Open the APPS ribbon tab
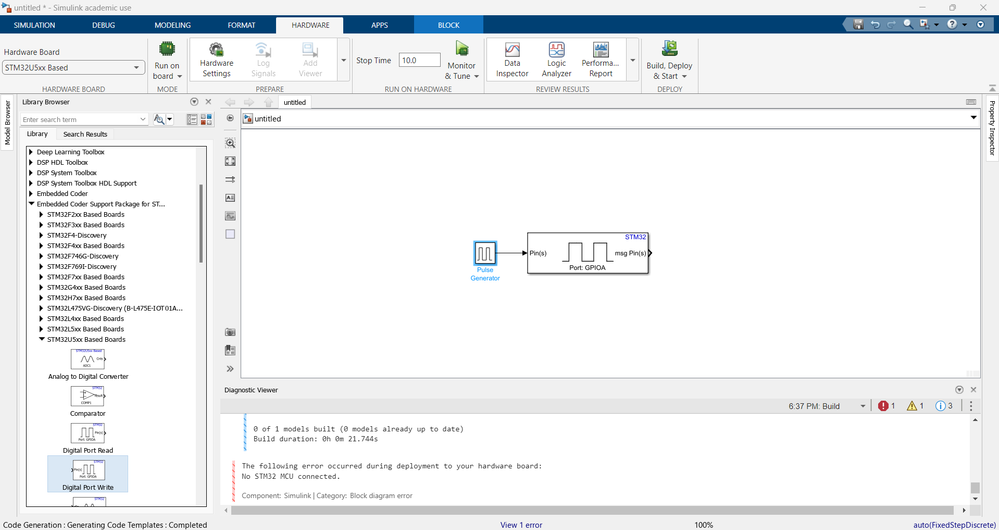 380,25
